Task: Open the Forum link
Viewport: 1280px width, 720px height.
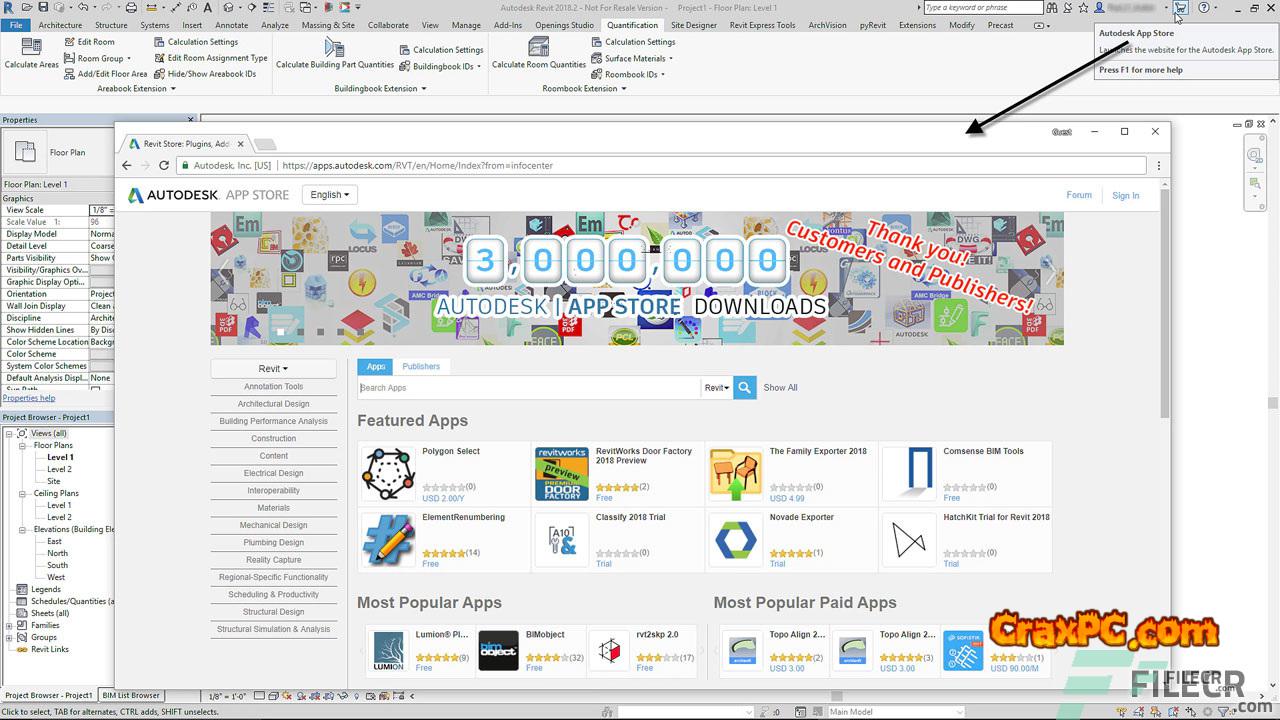Action: (x=1079, y=195)
